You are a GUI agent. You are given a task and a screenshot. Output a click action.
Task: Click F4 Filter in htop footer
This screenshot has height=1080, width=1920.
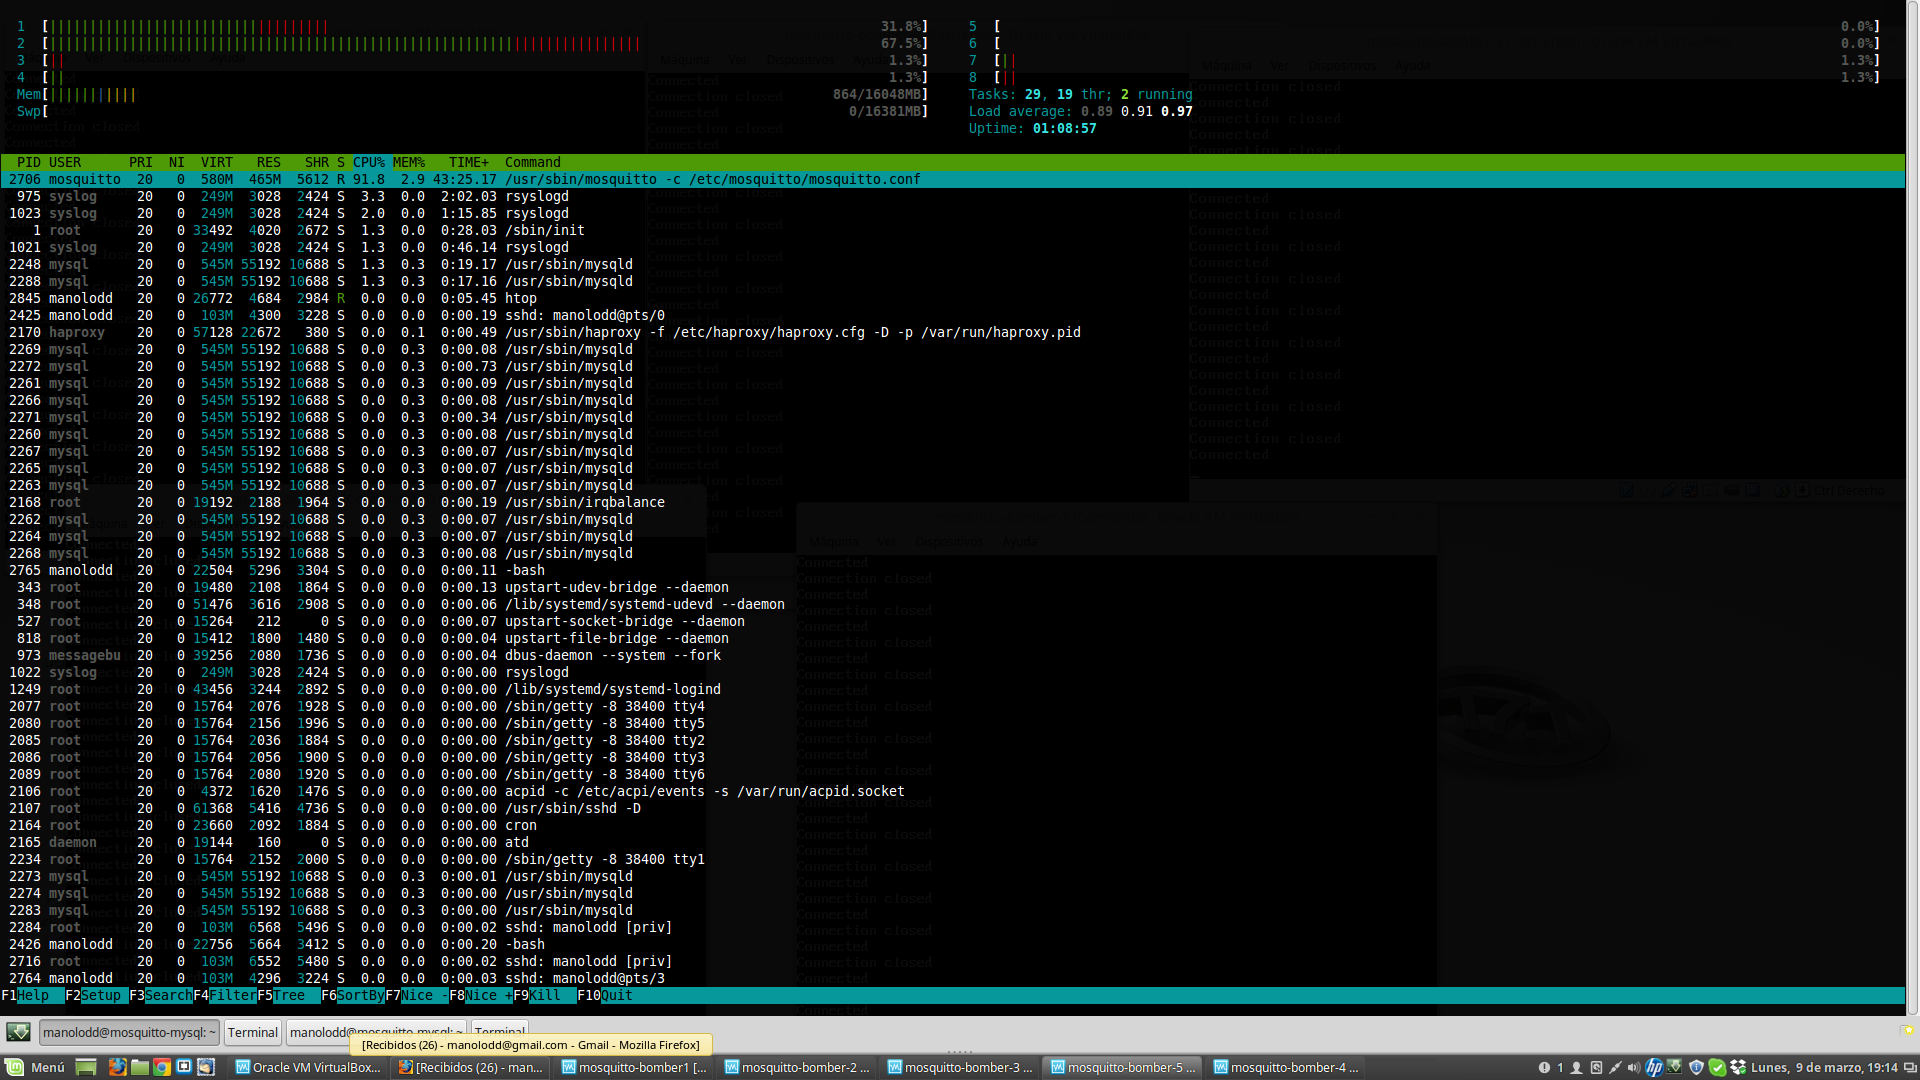[x=225, y=995]
